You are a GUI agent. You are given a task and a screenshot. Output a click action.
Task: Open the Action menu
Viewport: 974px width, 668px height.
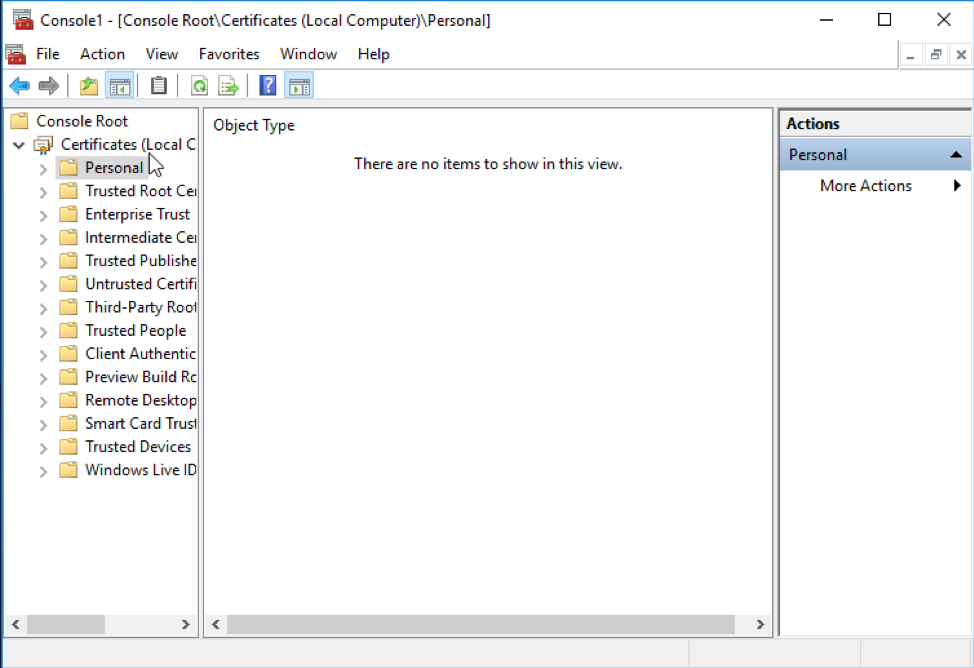[102, 54]
